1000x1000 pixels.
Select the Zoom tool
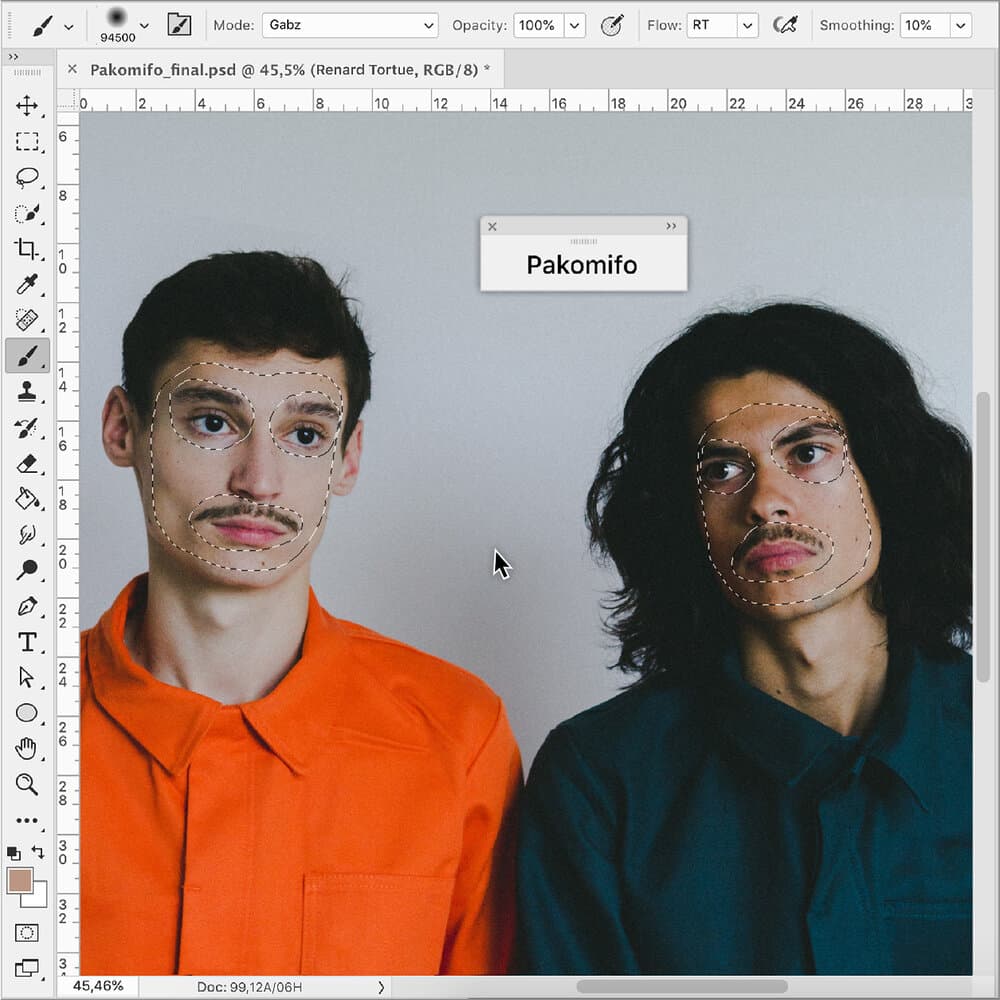(27, 785)
